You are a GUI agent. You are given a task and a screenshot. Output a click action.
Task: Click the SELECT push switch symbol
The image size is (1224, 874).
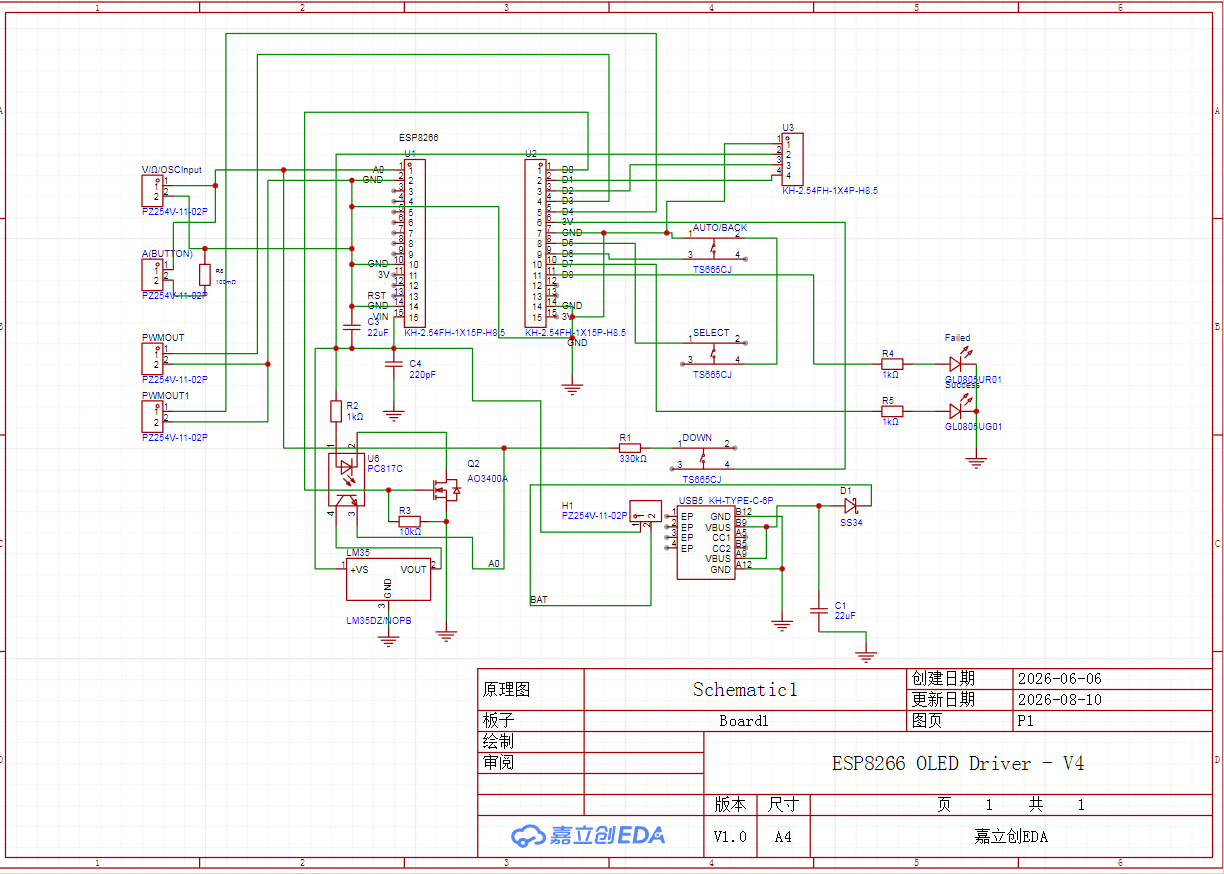[x=714, y=351]
